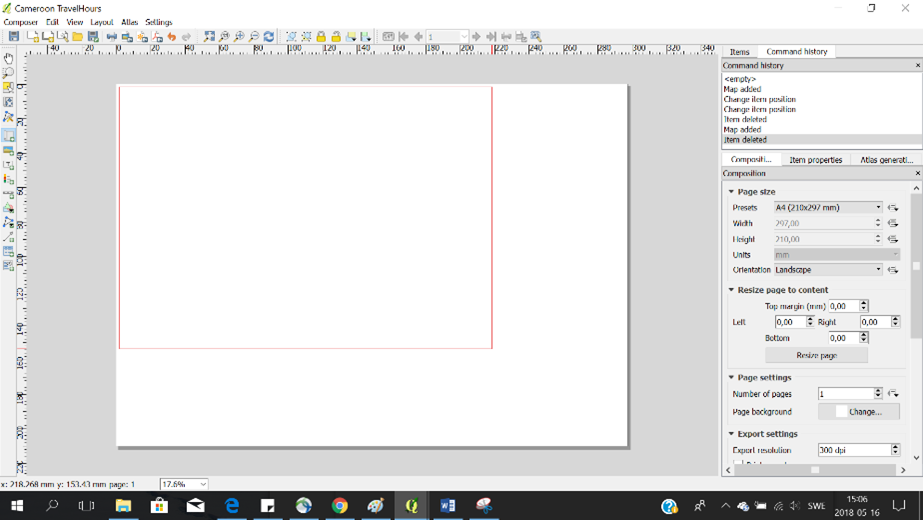Screen dimensions: 923x520
Task: Click the Print icon in toolbar
Action: (x=112, y=37)
